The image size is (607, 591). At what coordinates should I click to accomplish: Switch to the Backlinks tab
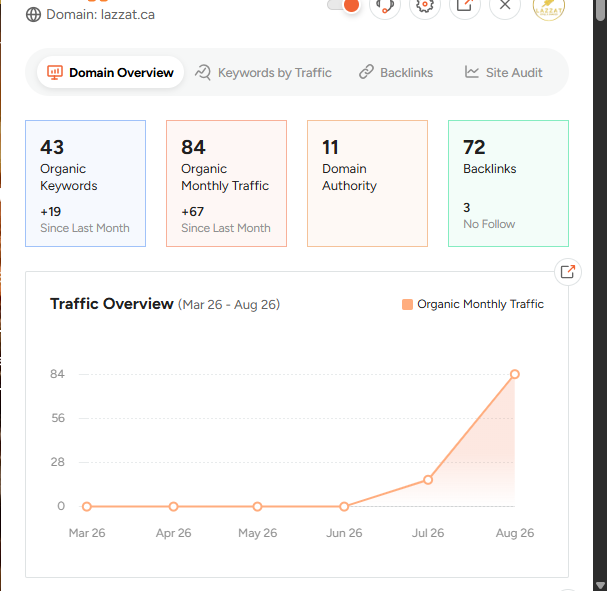click(396, 72)
